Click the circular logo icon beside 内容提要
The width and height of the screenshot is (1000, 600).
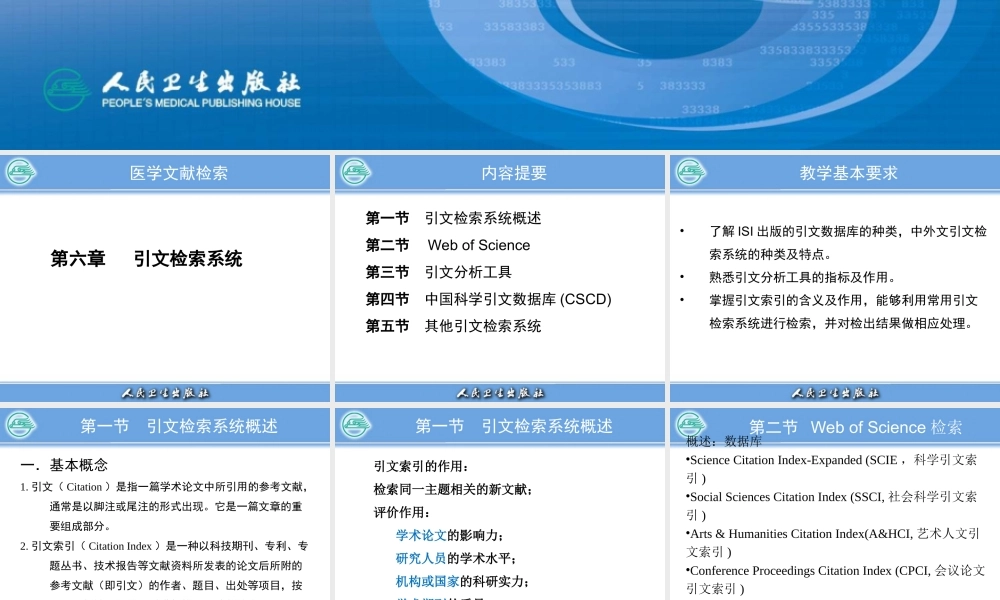[x=356, y=171]
